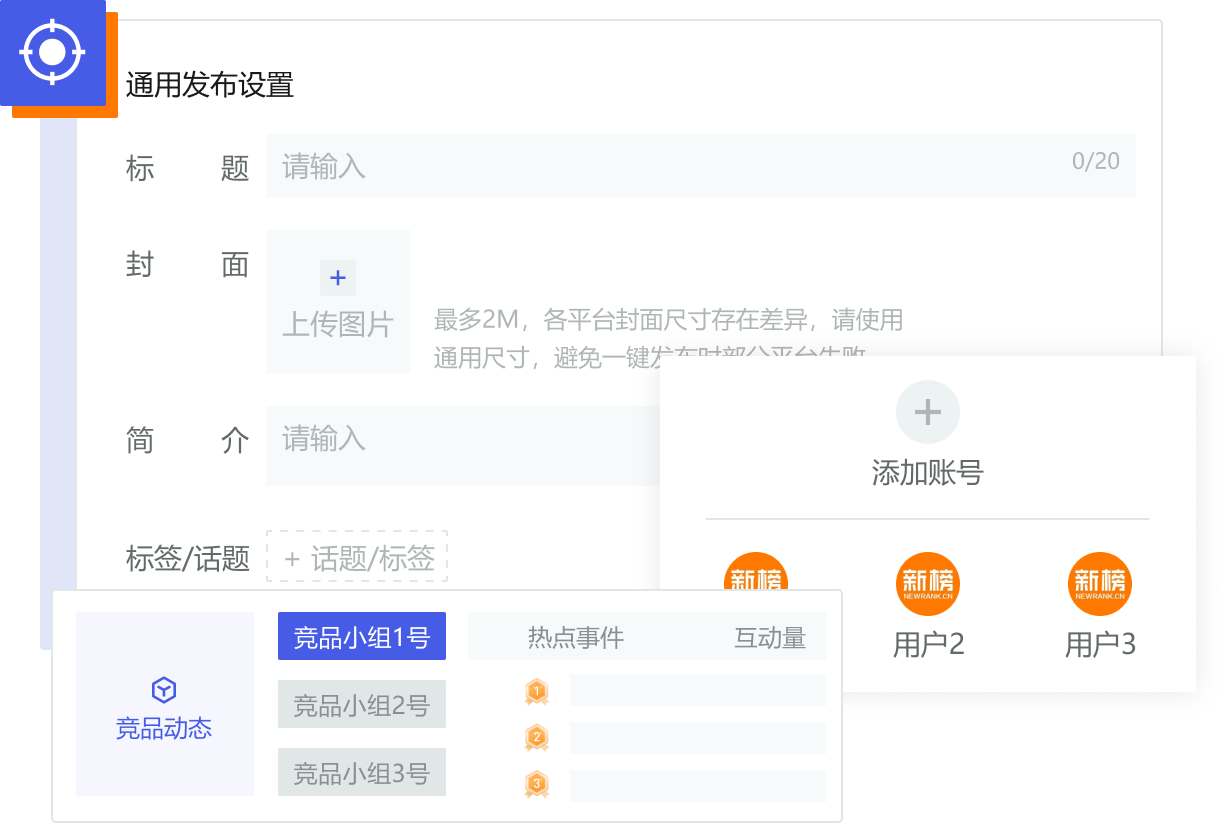Switch to the 竞品小组3号 tab
This screenshot has height=823, width=1228.
coord(362,772)
